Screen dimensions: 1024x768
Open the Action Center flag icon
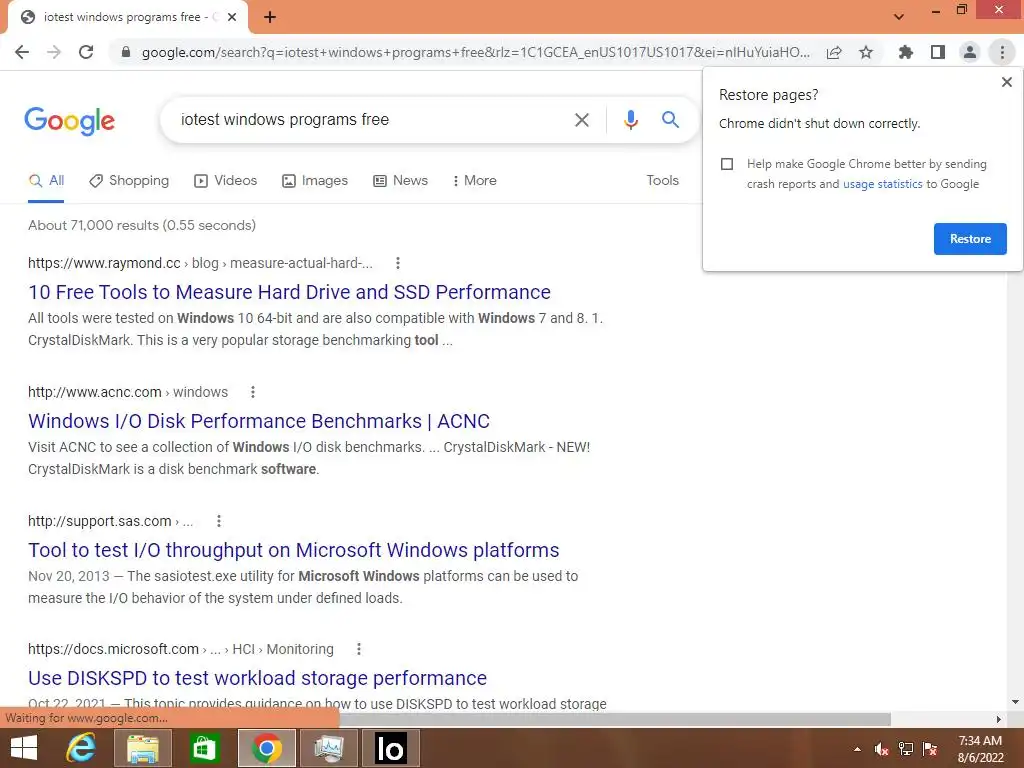930,749
